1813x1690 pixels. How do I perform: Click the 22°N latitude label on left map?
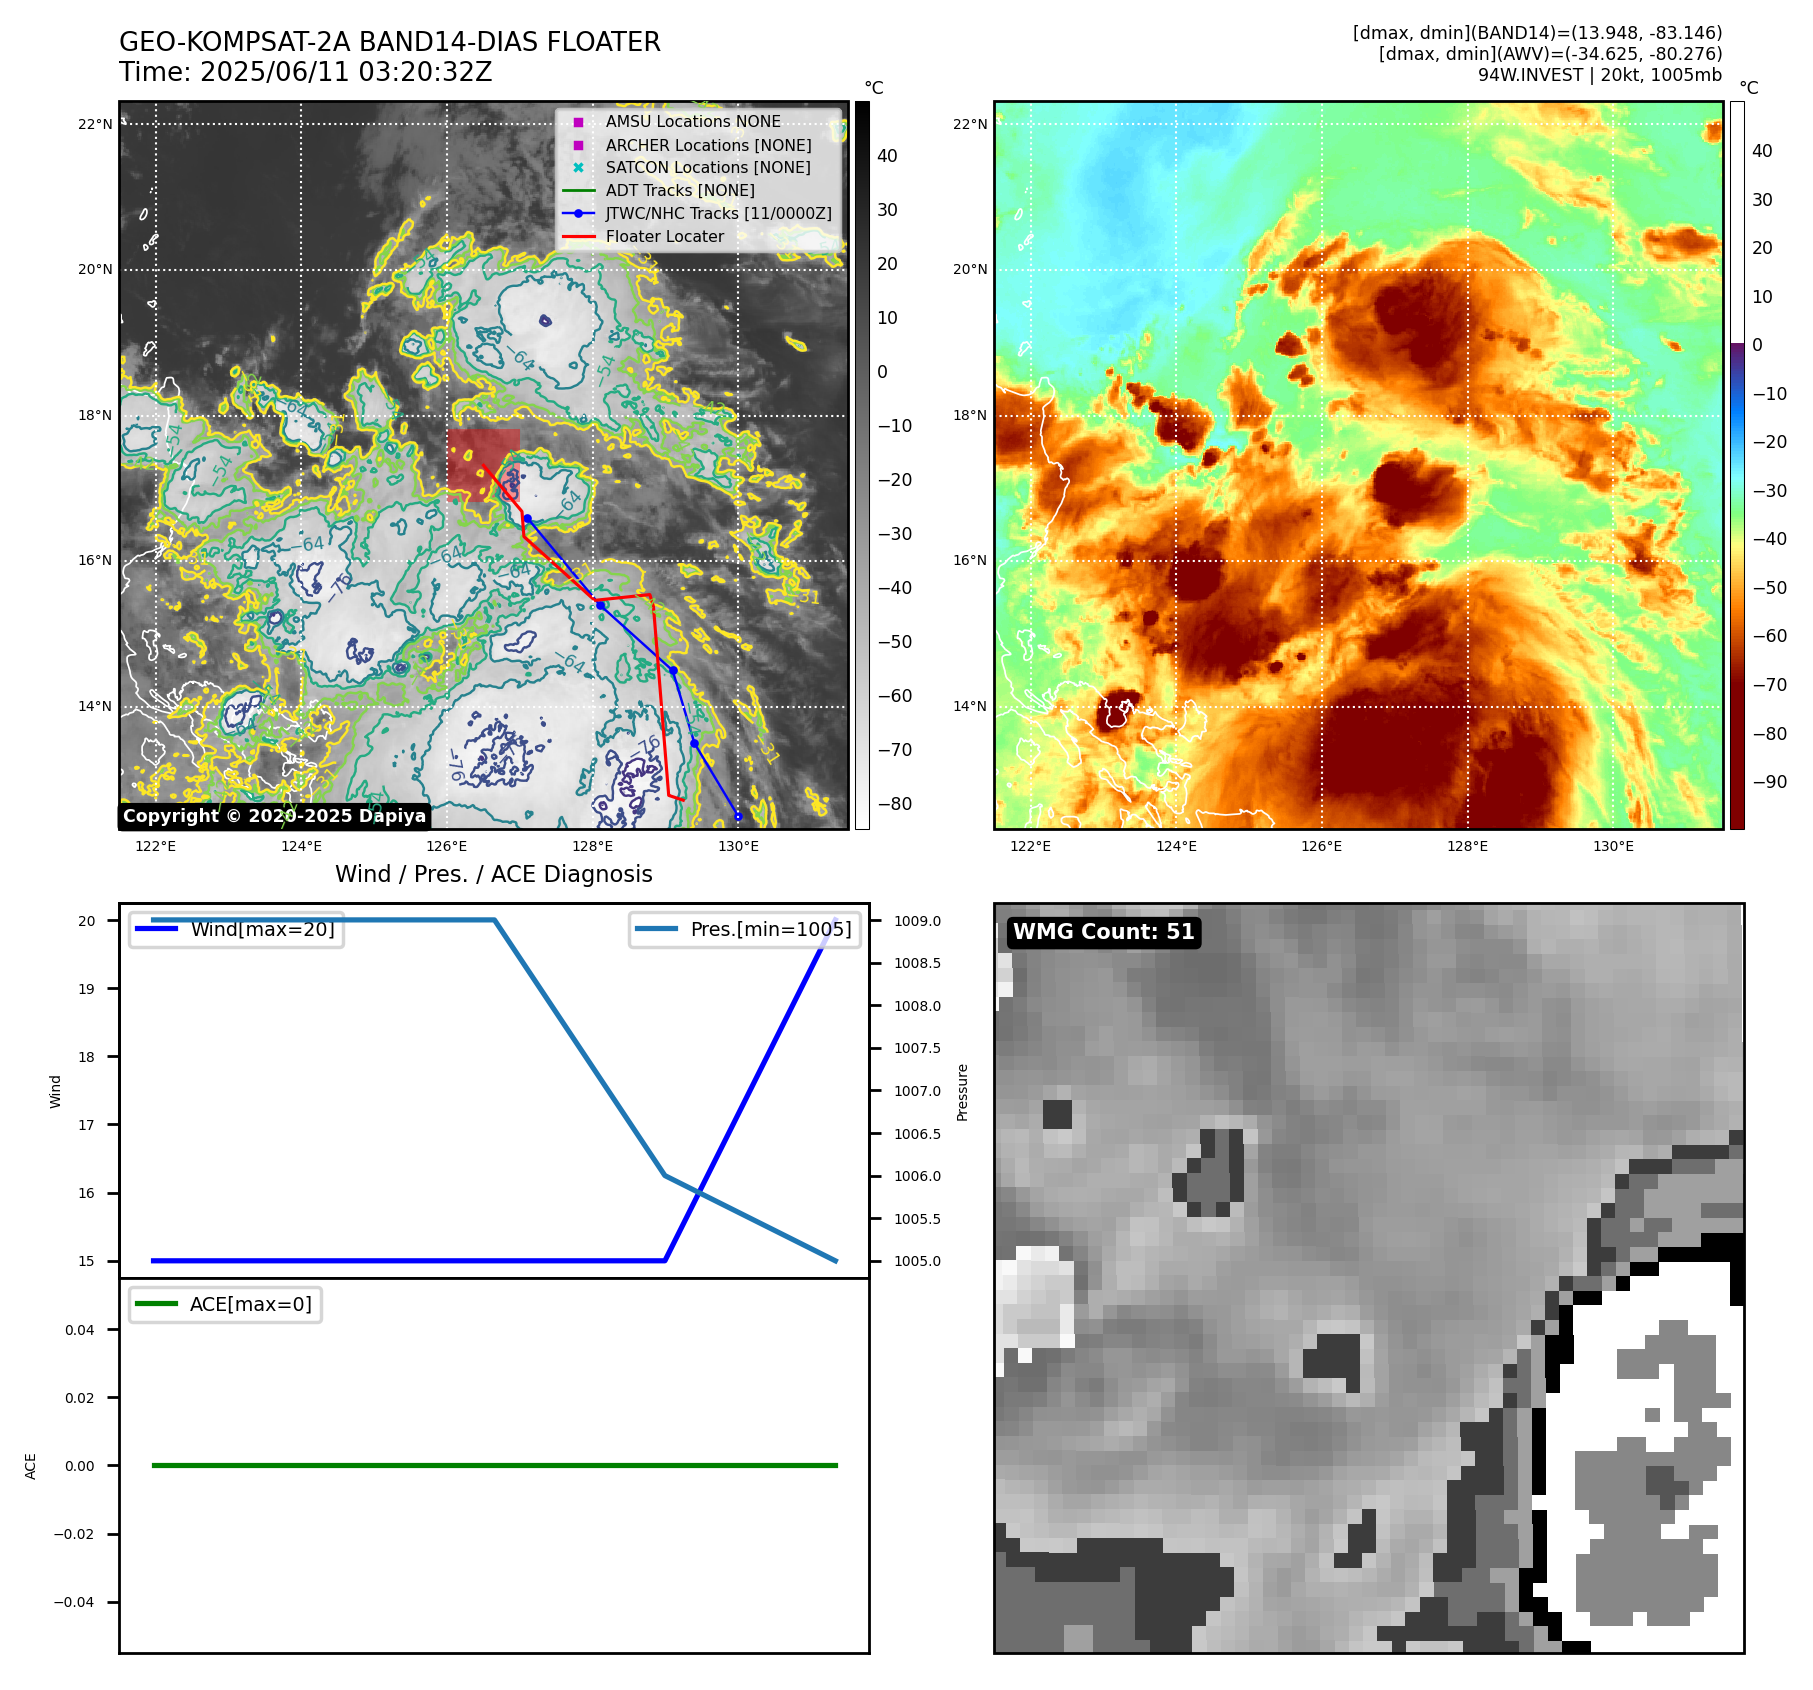coord(96,124)
